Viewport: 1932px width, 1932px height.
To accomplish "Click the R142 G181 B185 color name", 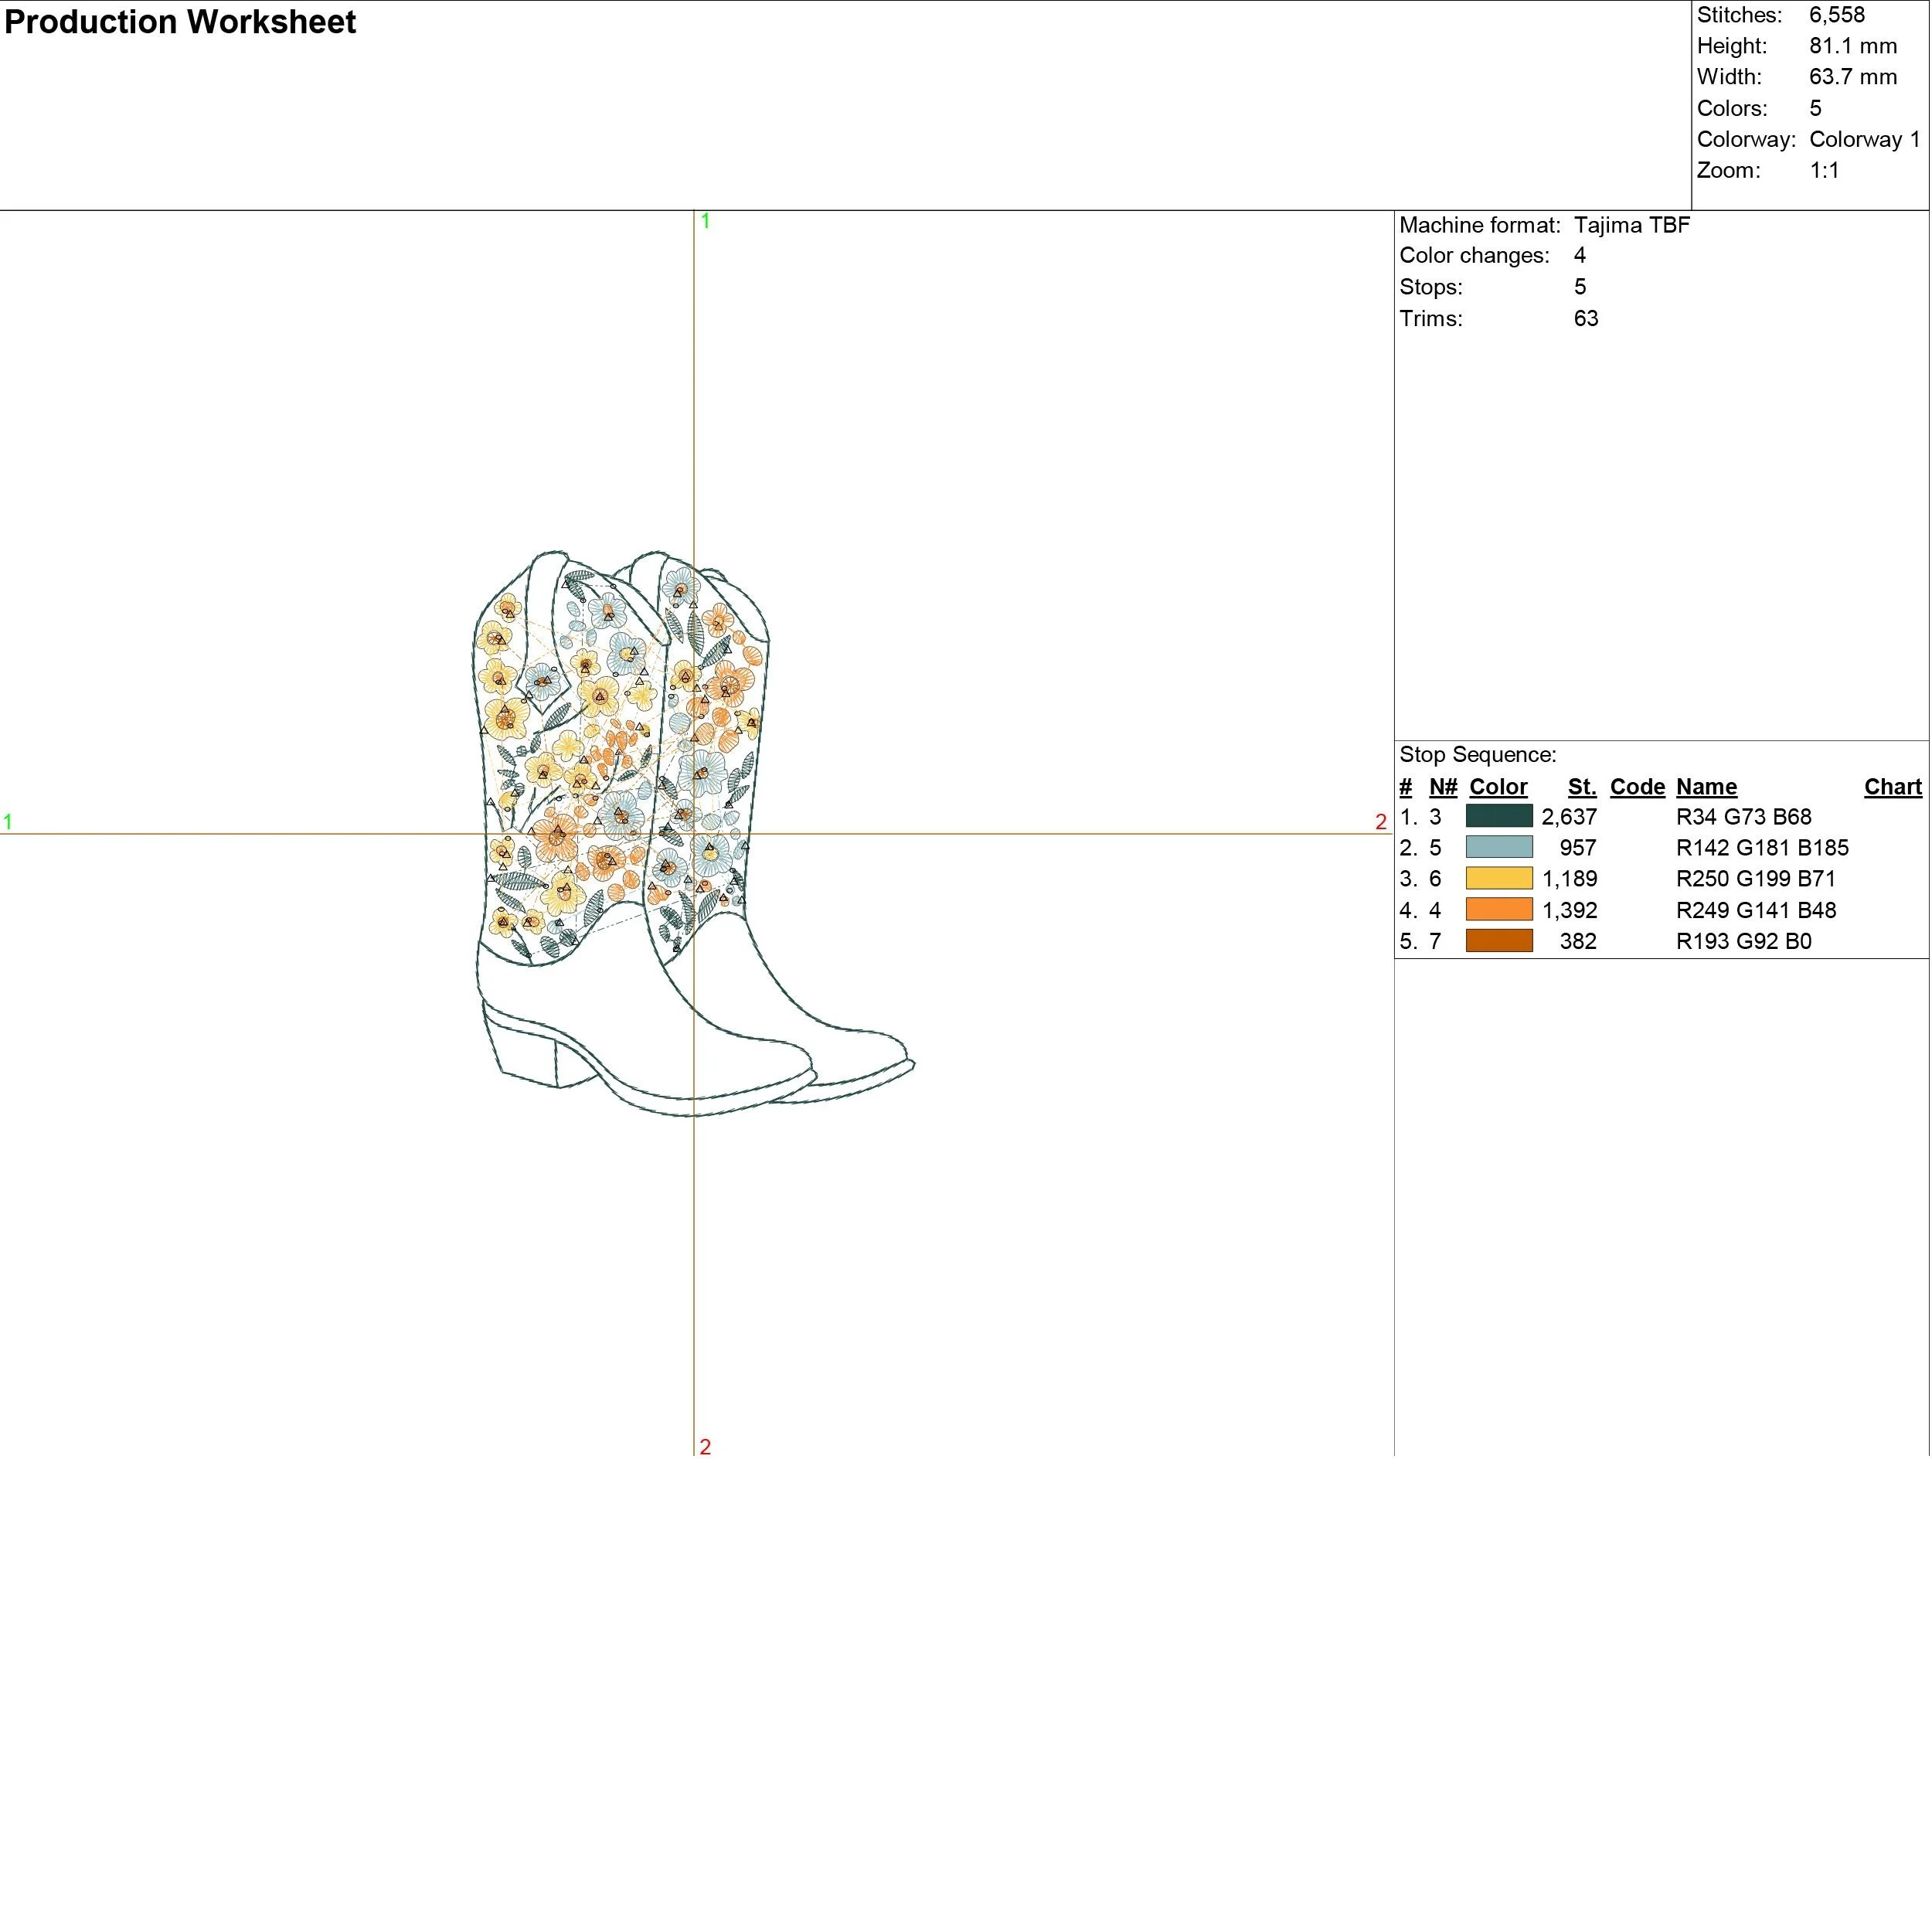I will tap(1761, 847).
